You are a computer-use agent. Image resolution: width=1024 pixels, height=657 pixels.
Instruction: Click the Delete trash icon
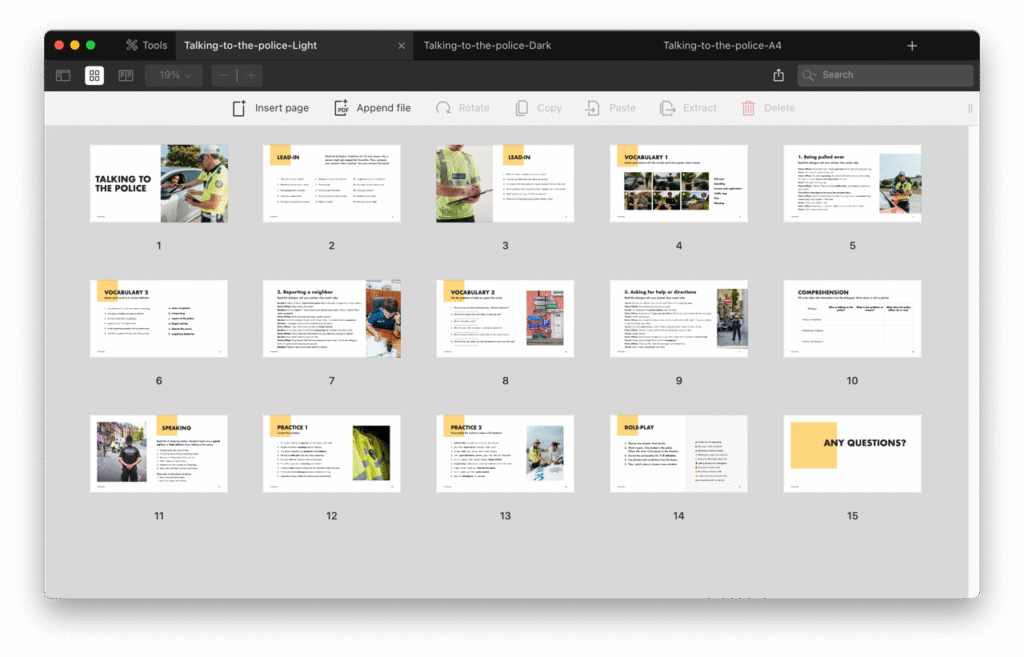coord(748,108)
